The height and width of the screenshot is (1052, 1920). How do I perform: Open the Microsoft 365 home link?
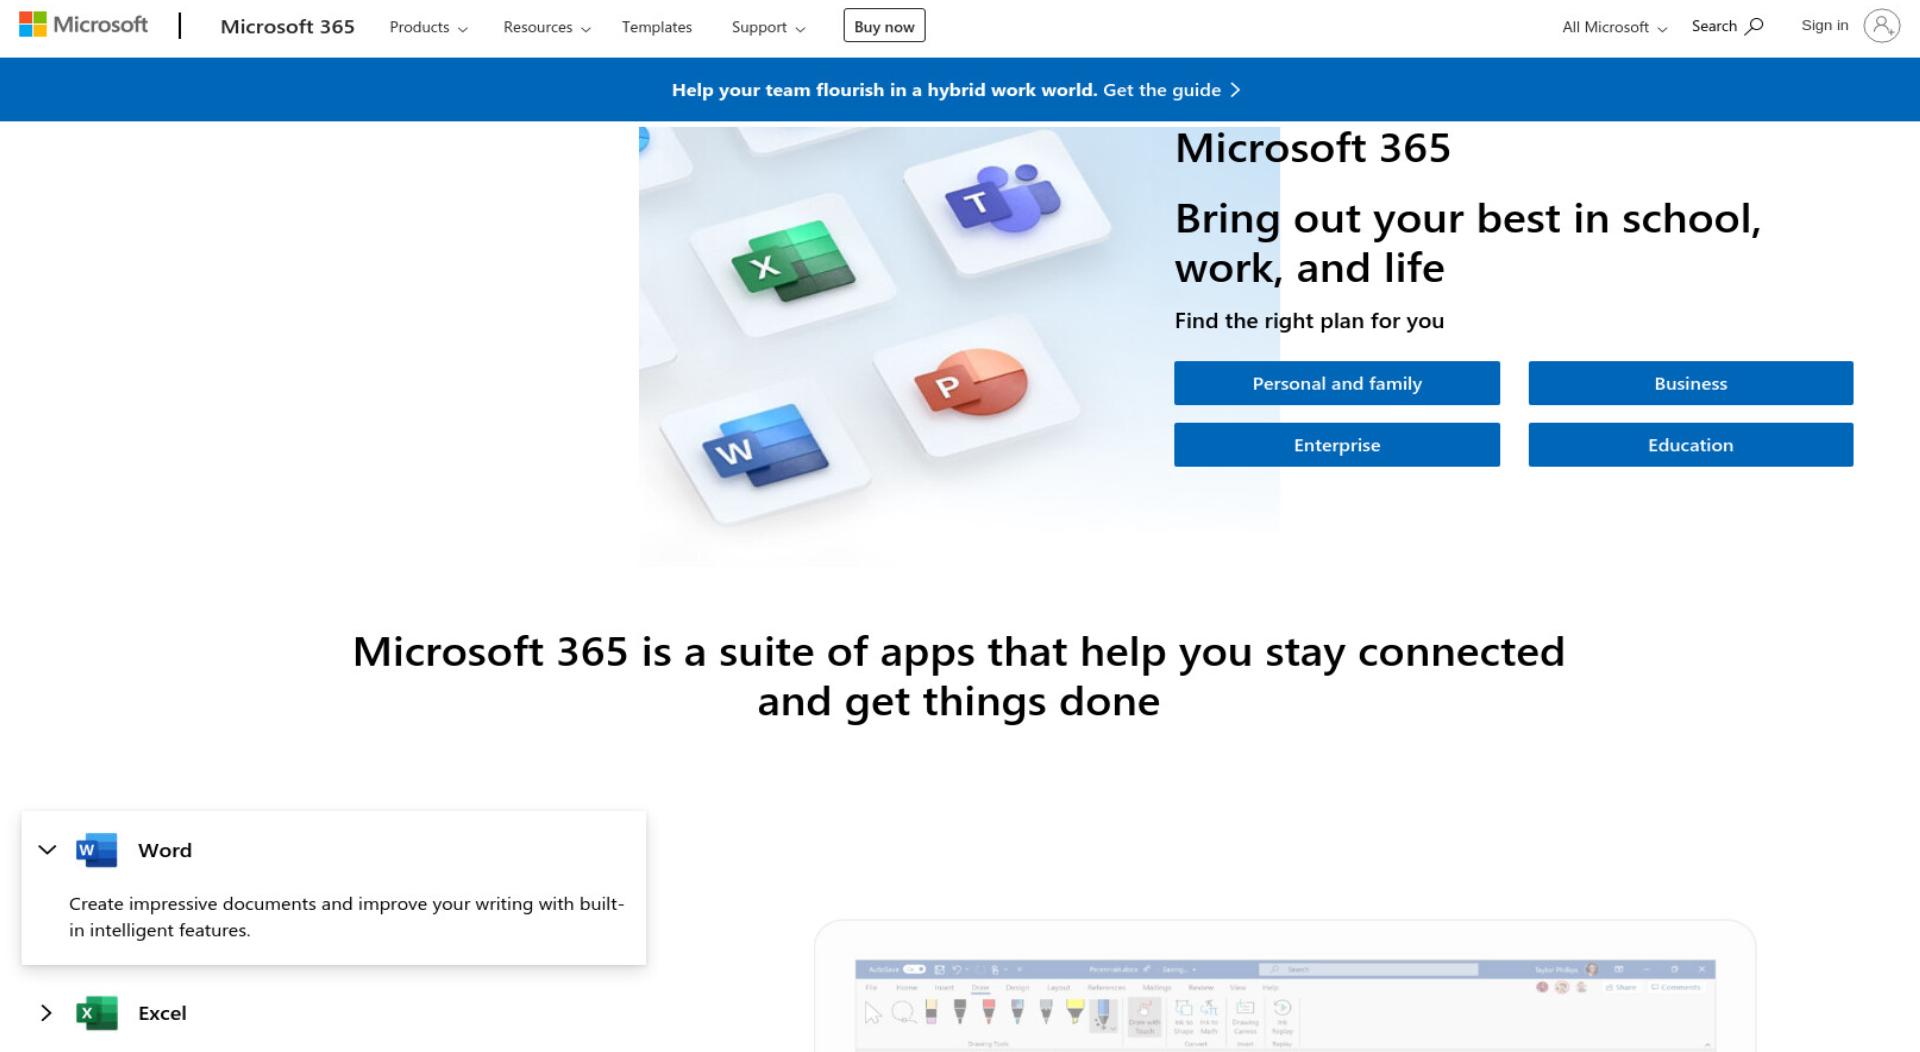[x=287, y=27]
